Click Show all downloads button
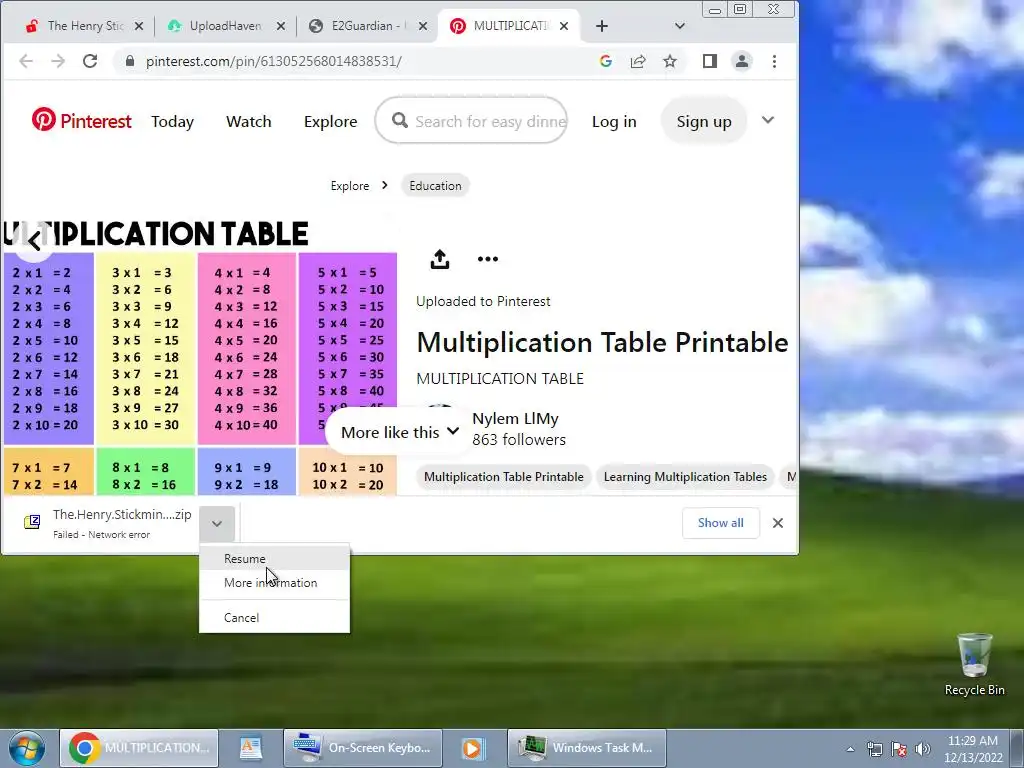 pyautogui.click(x=720, y=523)
